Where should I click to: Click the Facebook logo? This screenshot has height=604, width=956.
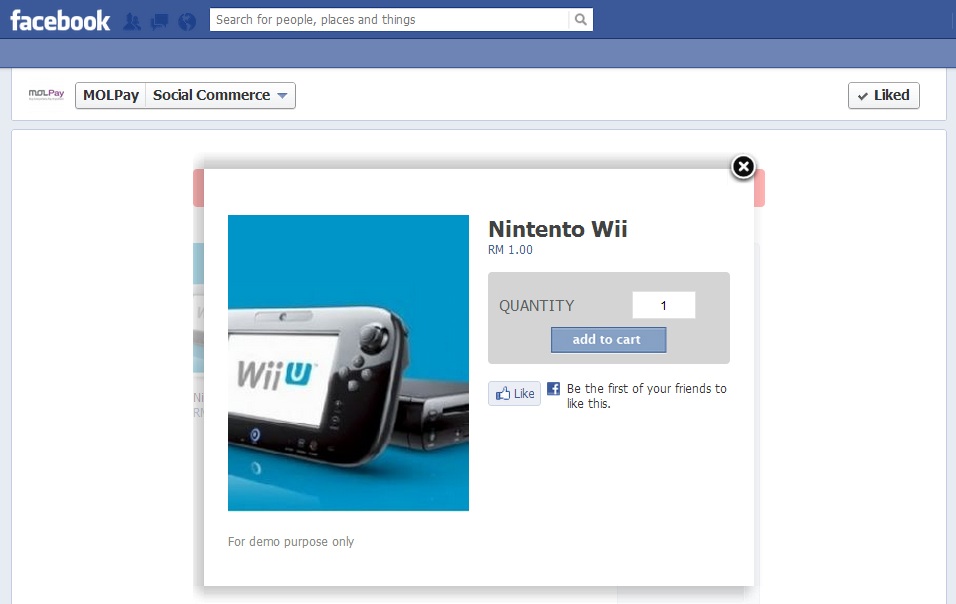pyautogui.click(x=60, y=20)
